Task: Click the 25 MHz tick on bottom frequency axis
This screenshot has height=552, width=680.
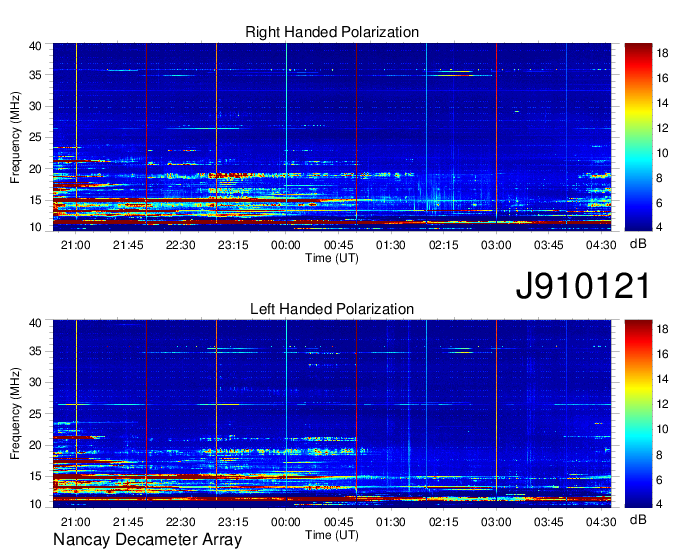Action: point(36,414)
